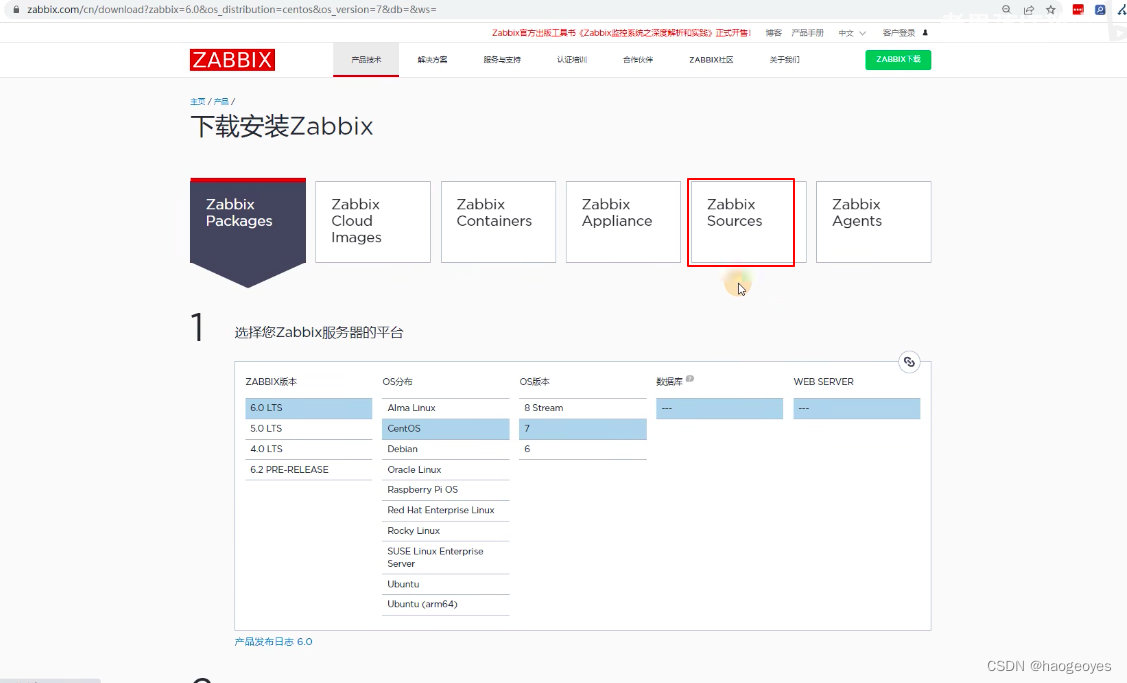Click the ZABBIX logo
The height and width of the screenshot is (683, 1127).
tap(232, 60)
